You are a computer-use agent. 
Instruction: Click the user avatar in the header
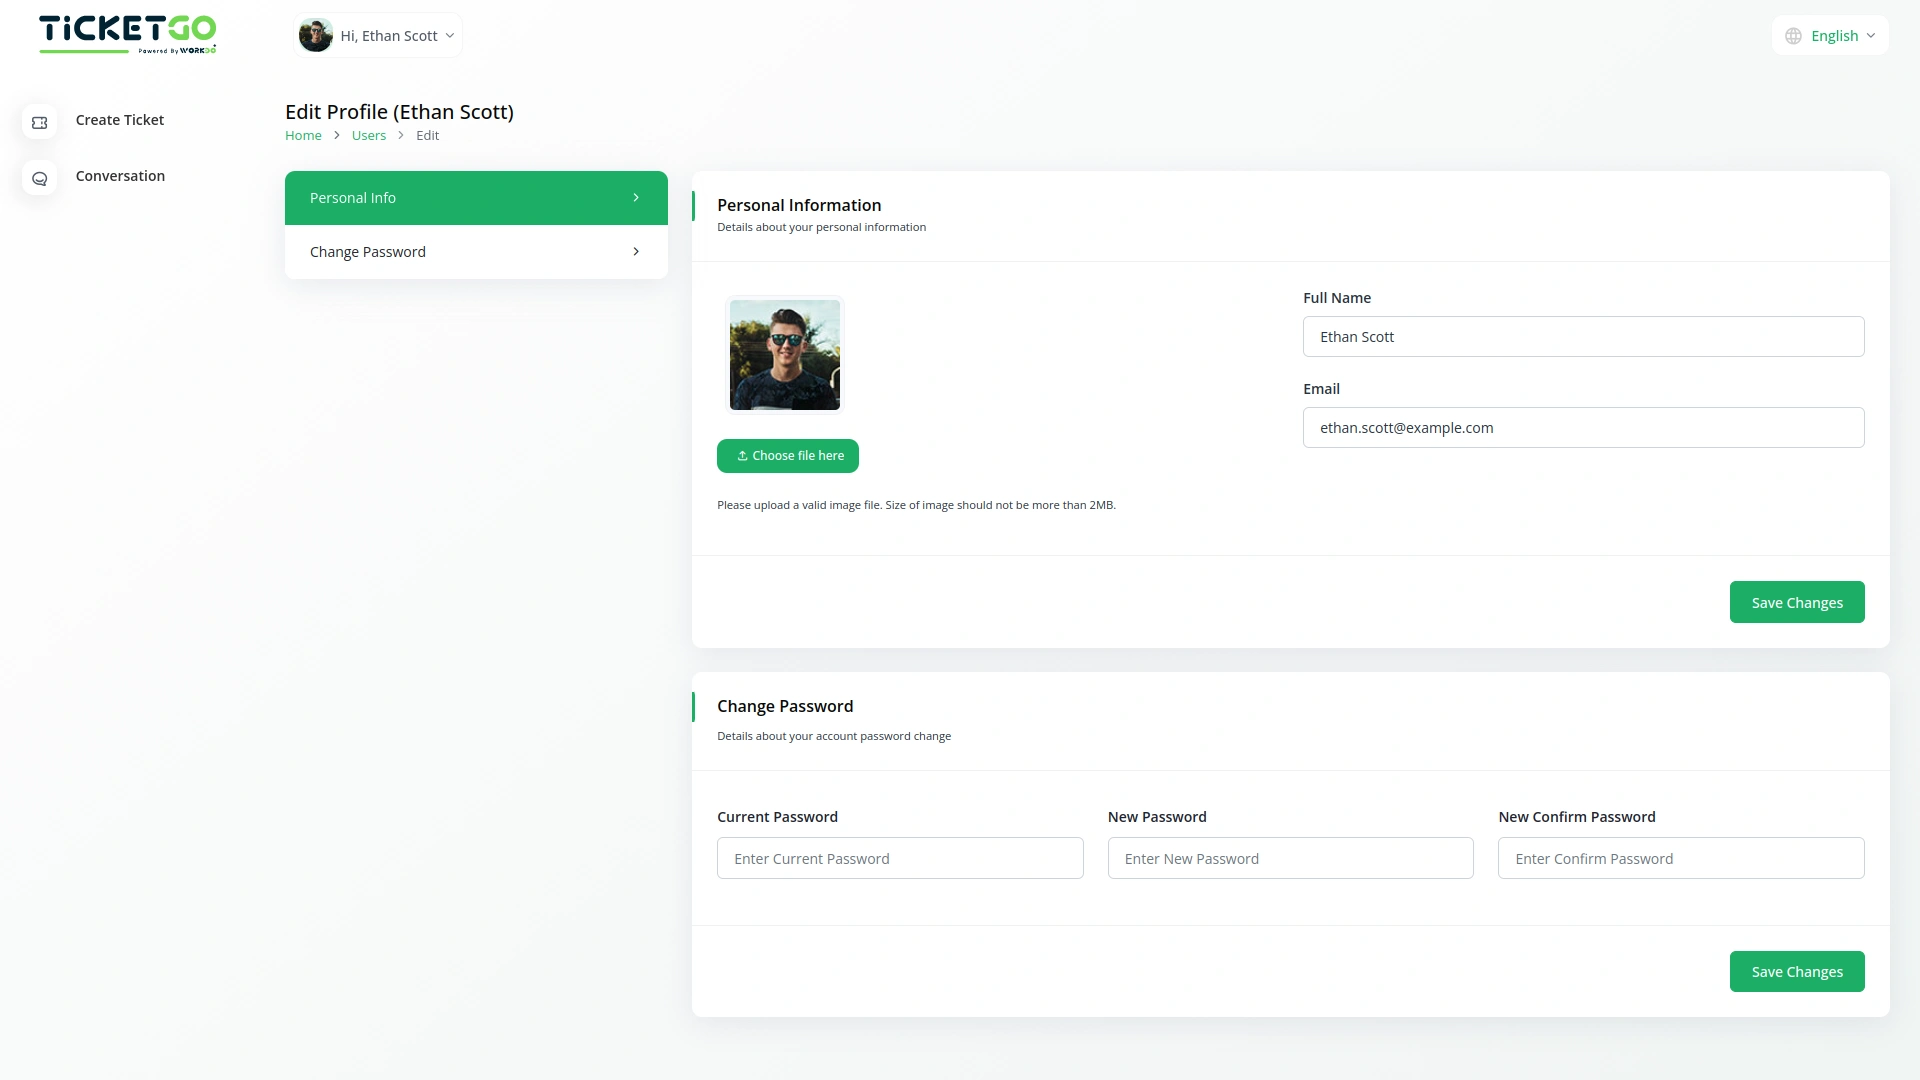pos(316,36)
